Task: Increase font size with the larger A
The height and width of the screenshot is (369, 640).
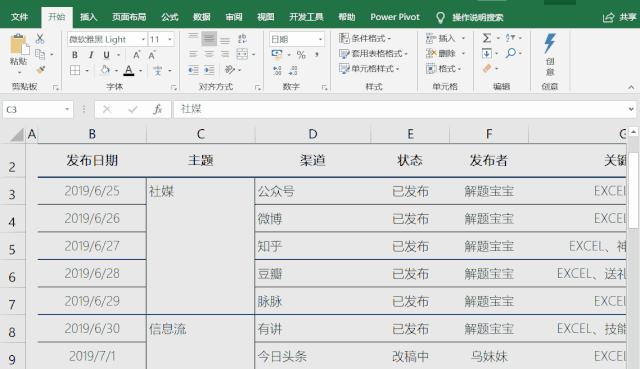Action: [137, 55]
